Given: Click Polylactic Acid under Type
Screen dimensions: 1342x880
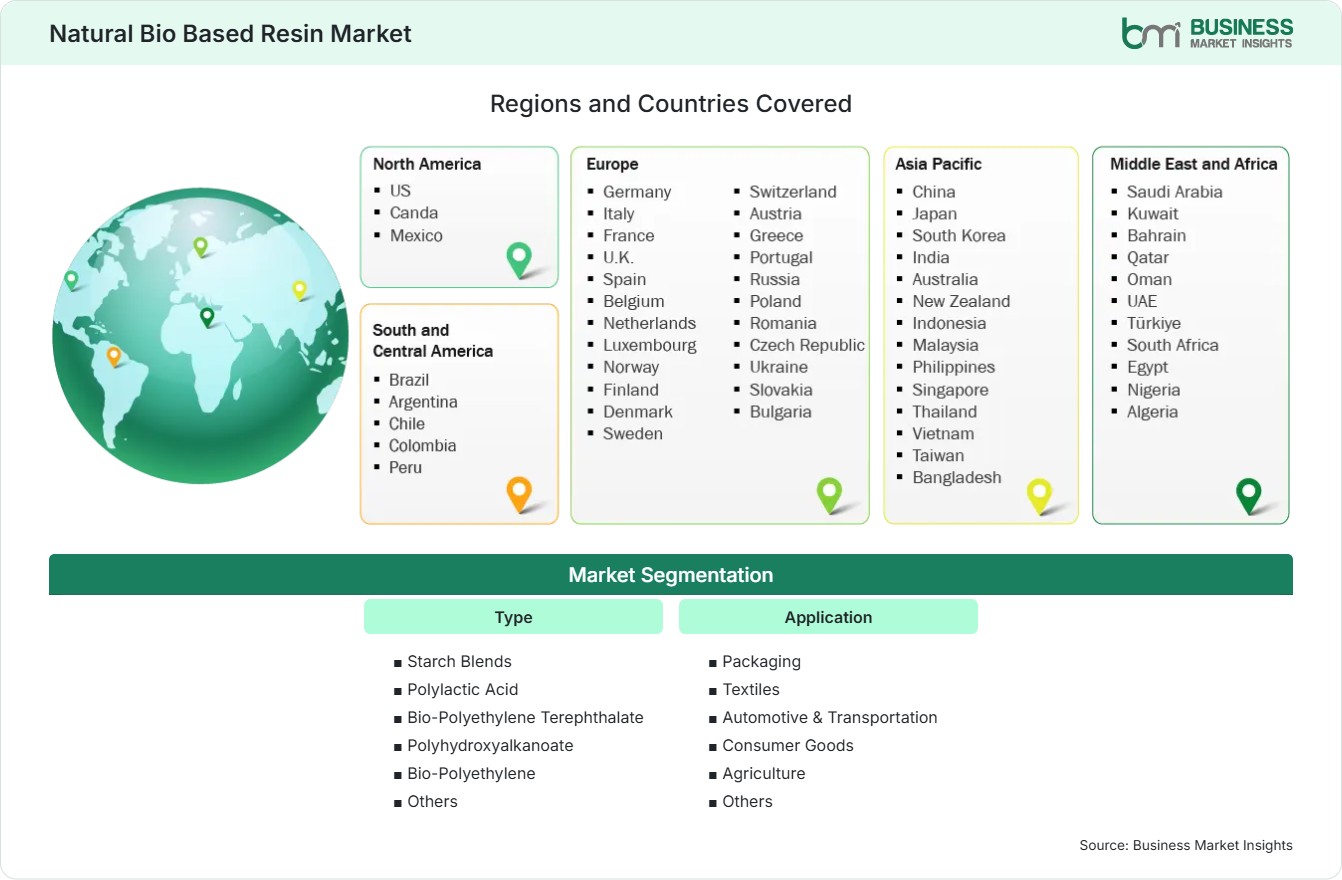Looking at the screenshot, I should pos(463,689).
